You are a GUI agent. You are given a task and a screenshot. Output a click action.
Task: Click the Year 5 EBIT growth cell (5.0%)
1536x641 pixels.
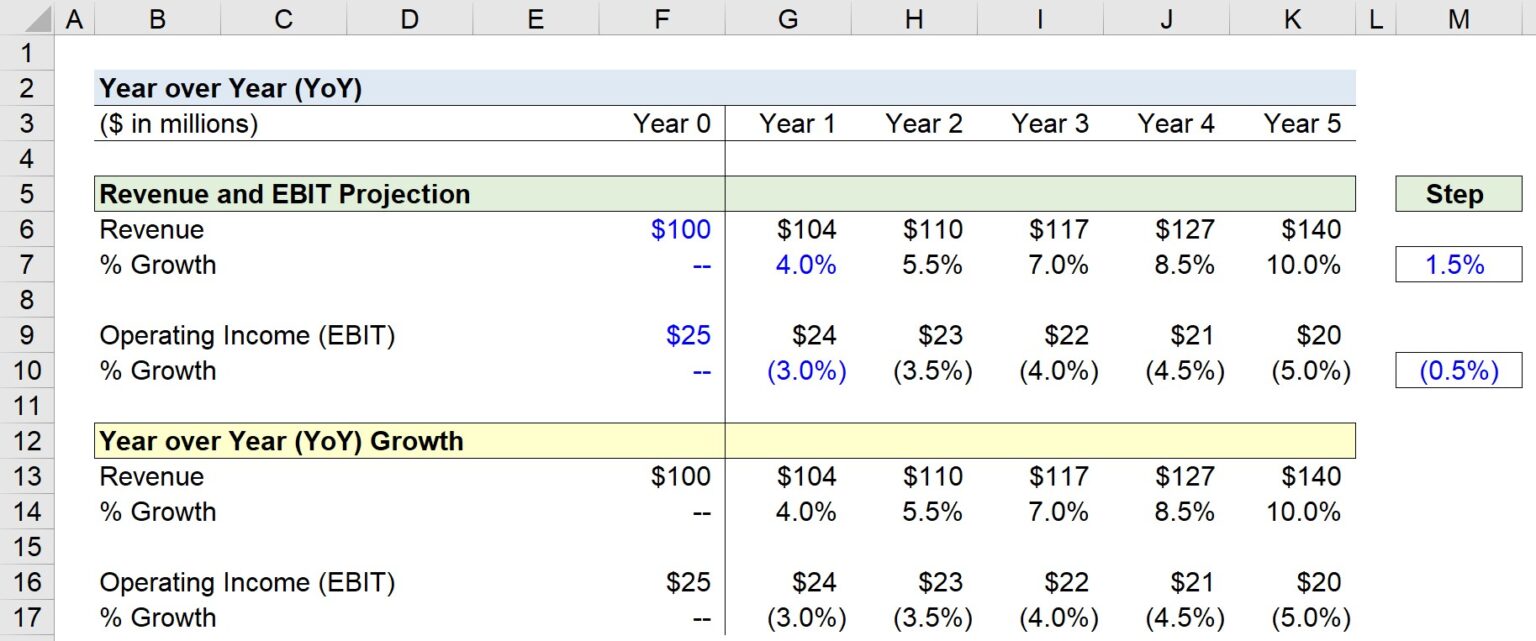click(1310, 370)
